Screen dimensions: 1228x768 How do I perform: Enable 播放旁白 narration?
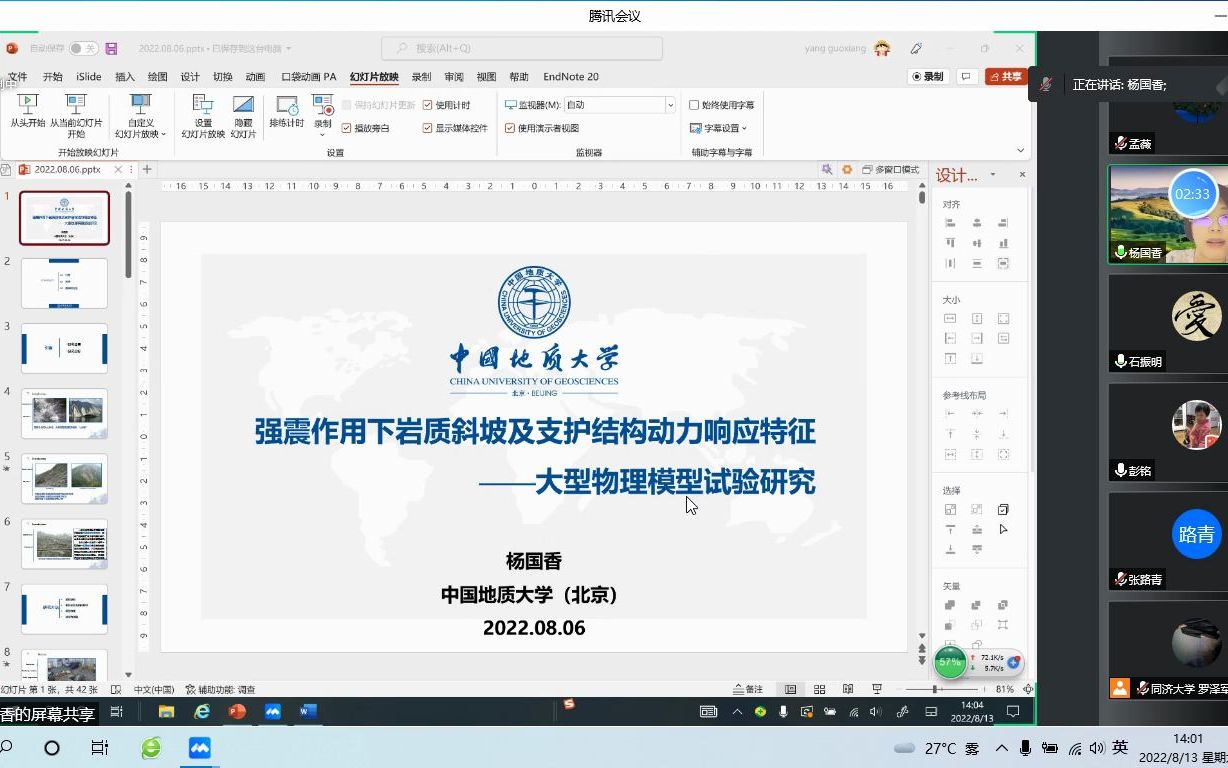[x=345, y=128]
